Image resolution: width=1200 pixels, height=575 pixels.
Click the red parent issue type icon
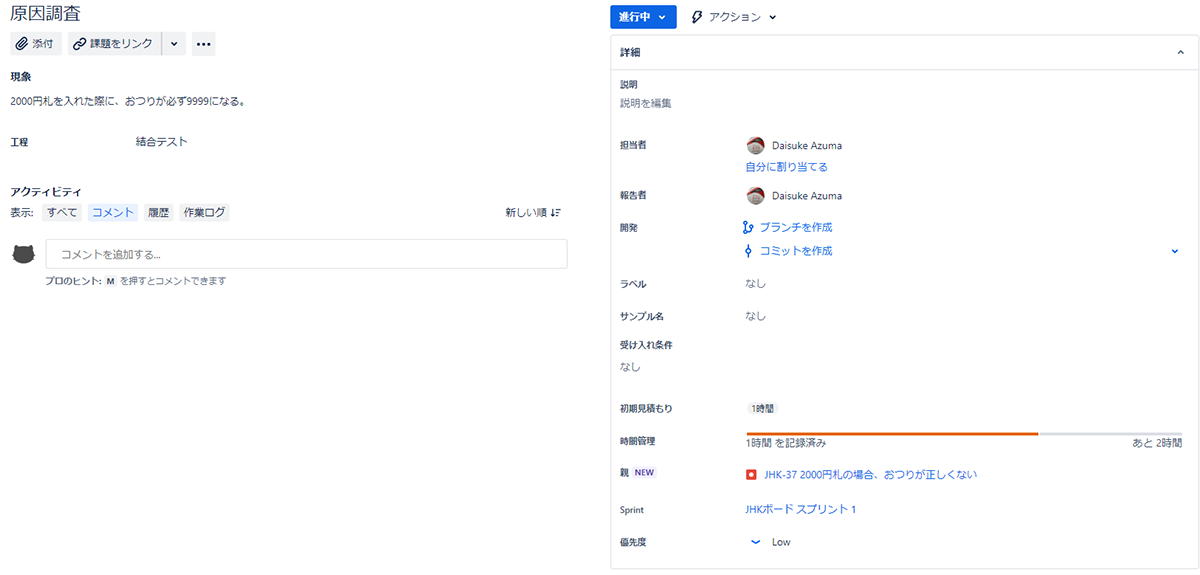(x=751, y=474)
